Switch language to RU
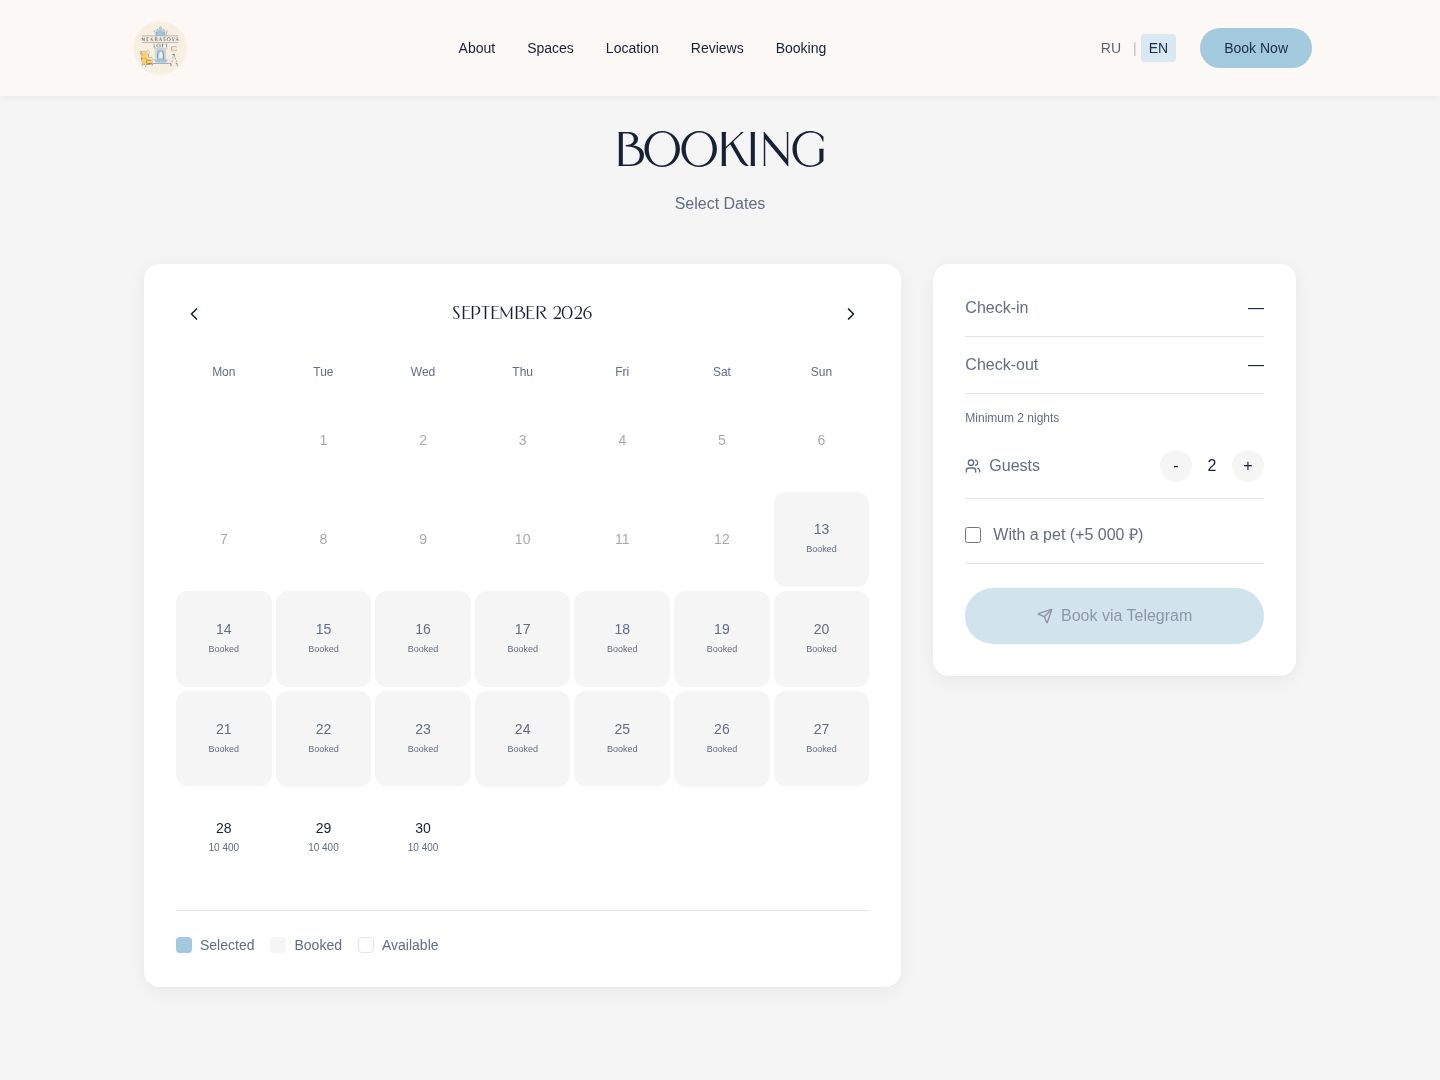 coord(1111,48)
